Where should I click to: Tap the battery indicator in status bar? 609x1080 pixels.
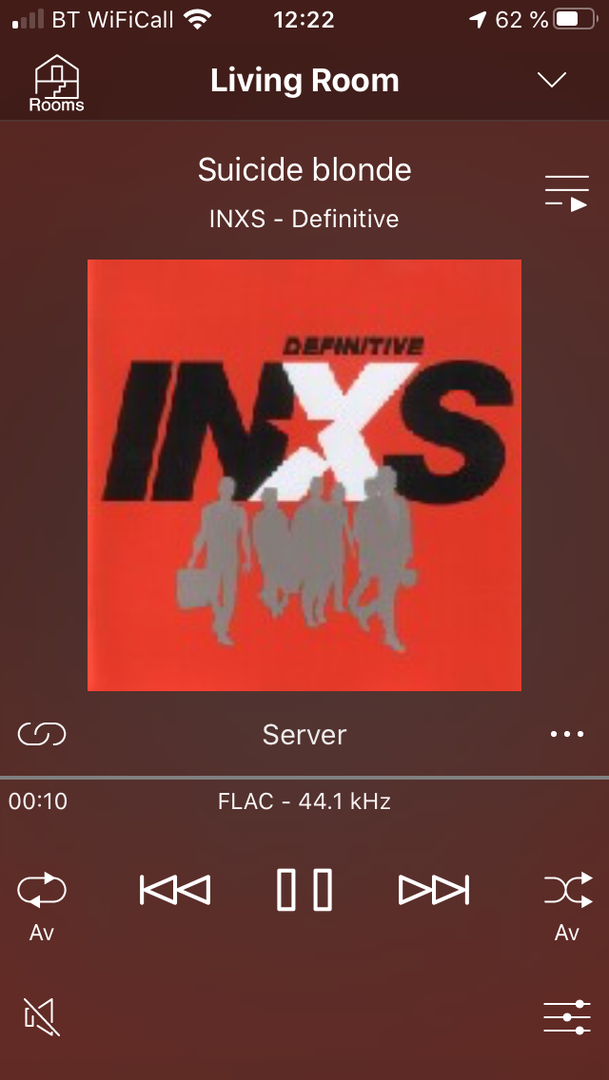click(x=576, y=19)
